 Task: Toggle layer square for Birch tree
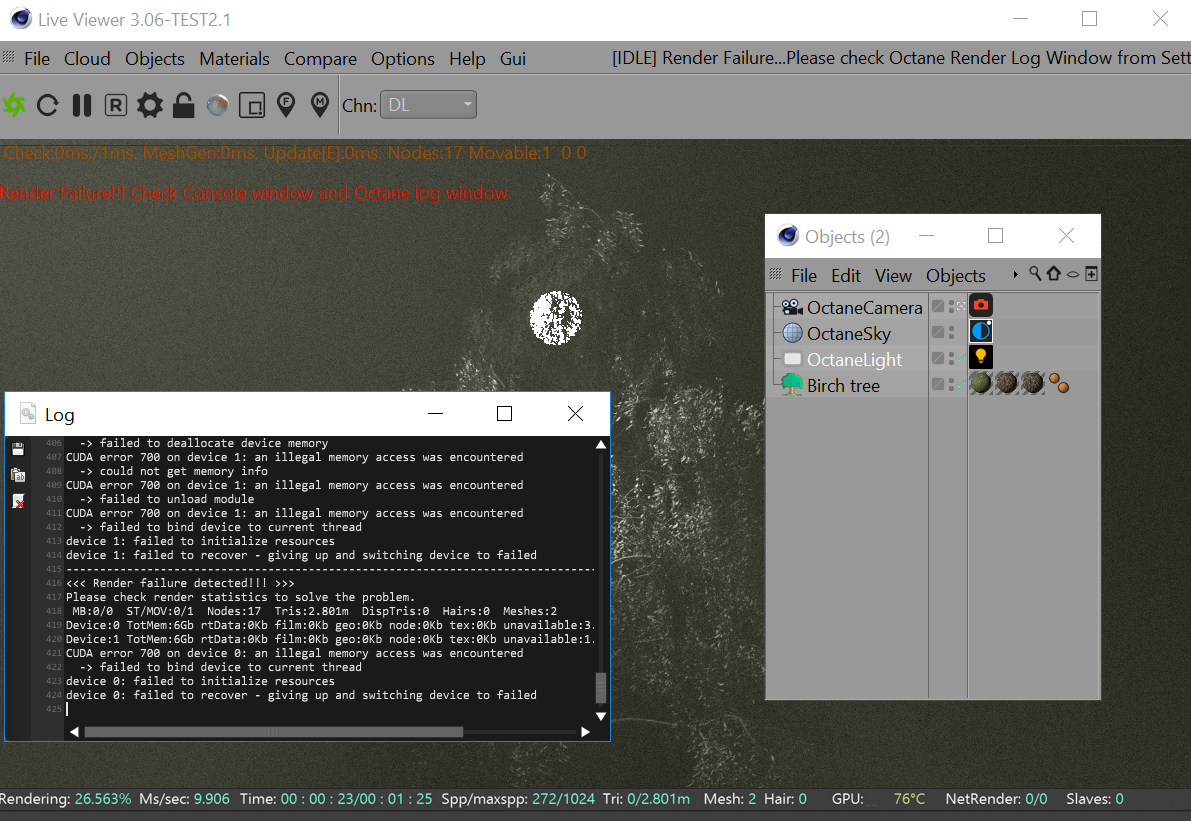point(938,384)
